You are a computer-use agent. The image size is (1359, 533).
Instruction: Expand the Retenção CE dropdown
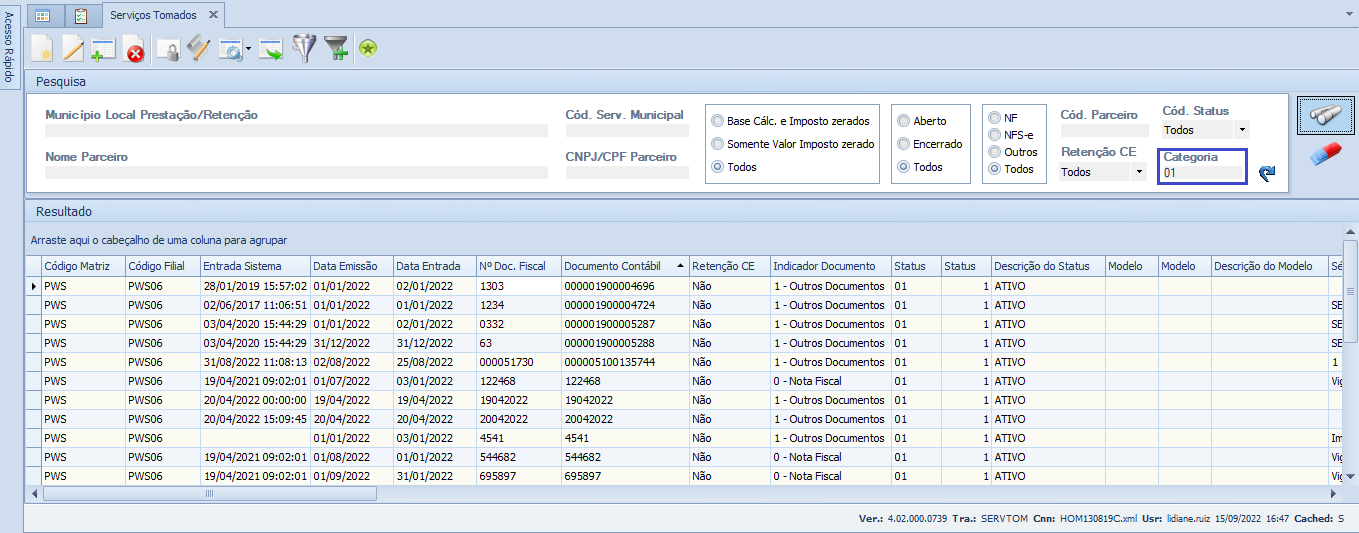click(1138, 172)
